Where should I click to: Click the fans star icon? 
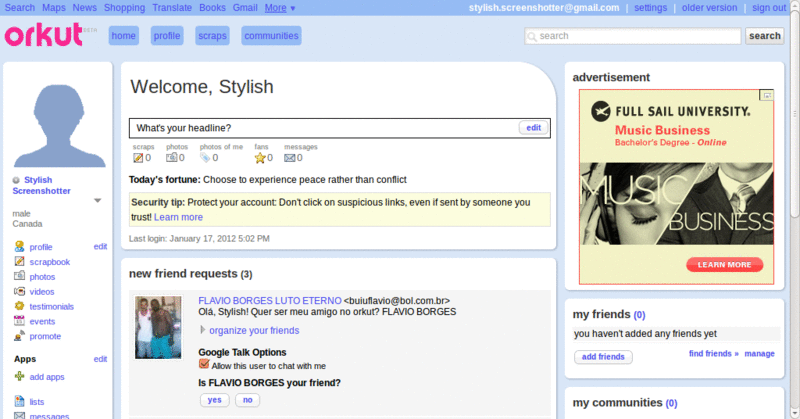[x=260, y=158]
